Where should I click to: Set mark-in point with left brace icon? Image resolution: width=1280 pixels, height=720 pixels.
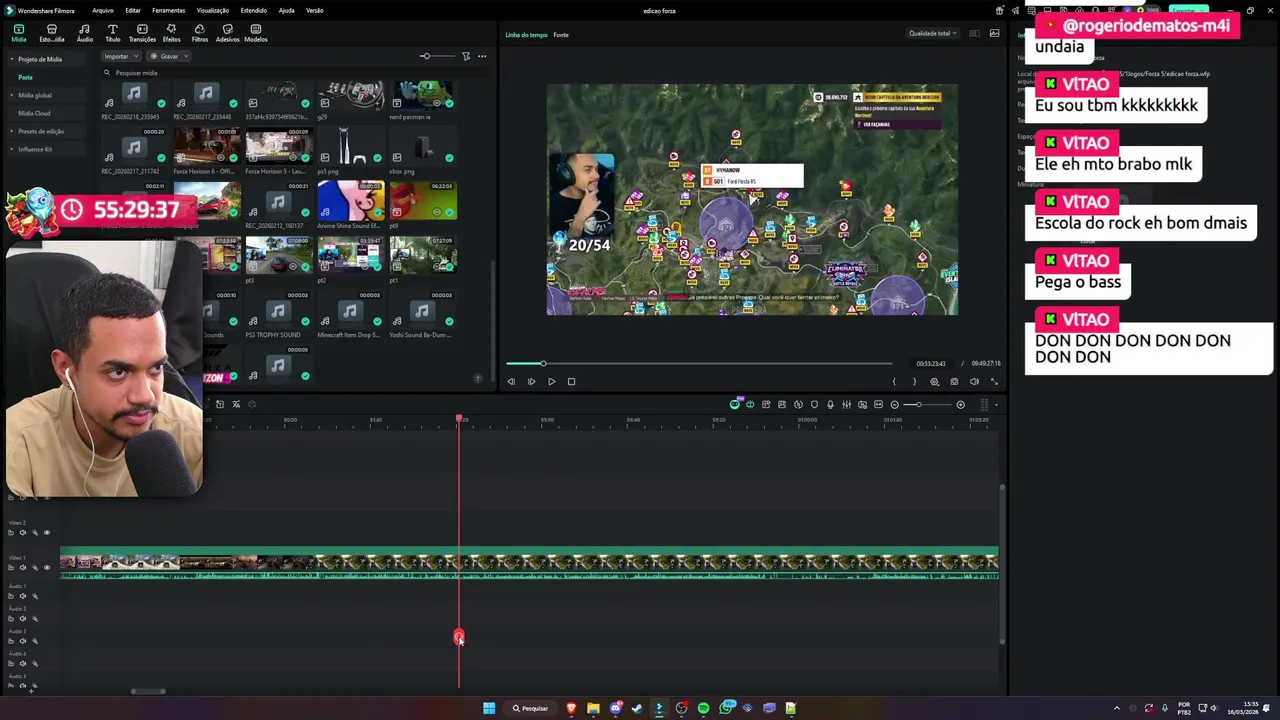(894, 381)
